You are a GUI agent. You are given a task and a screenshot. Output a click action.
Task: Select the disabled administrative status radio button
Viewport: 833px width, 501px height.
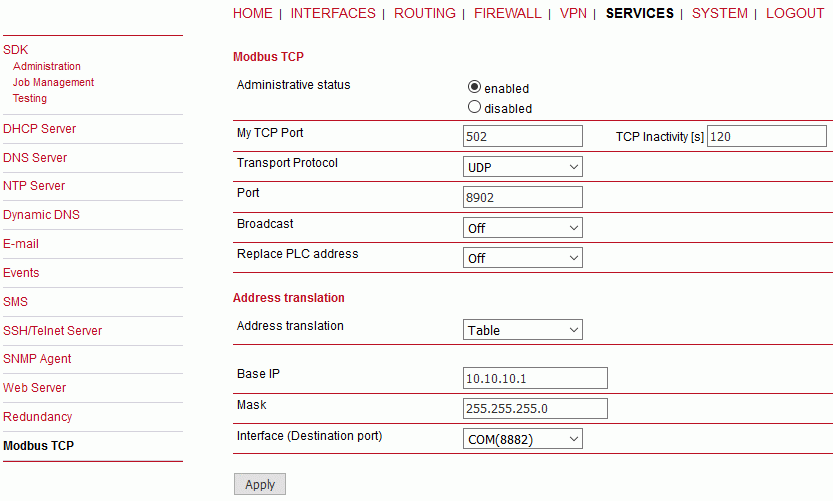tap(474, 107)
